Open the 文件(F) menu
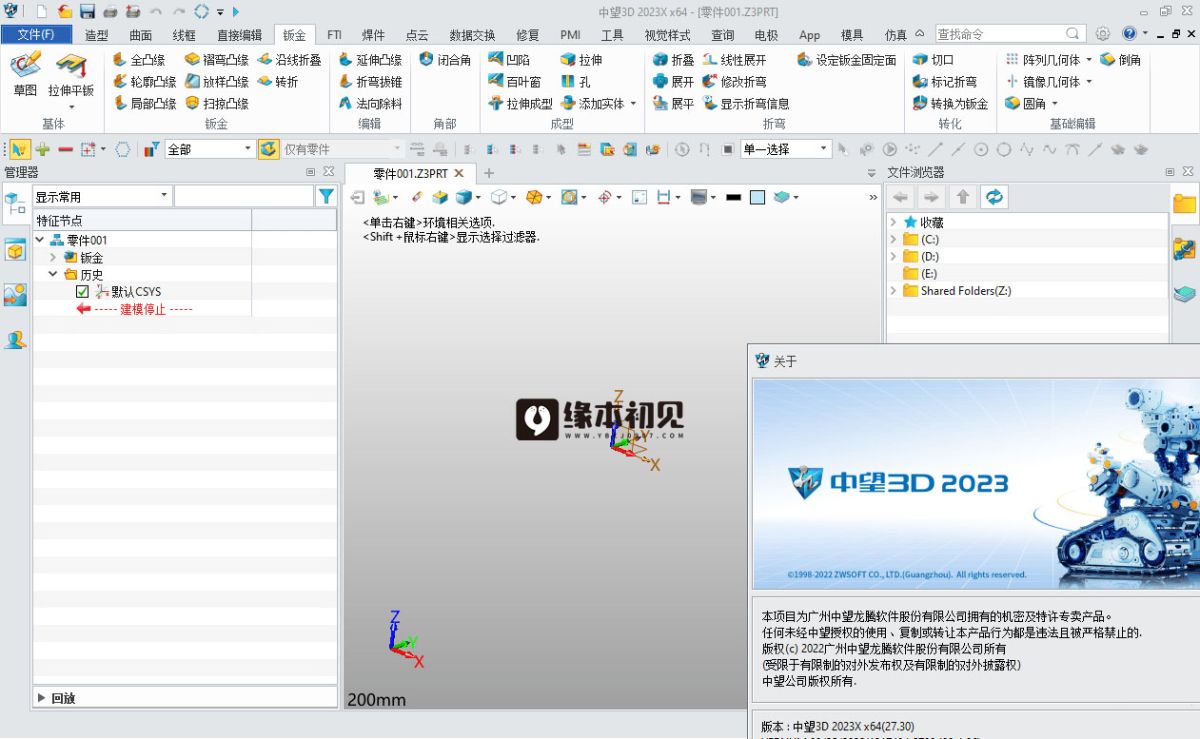Image resolution: width=1200 pixels, height=739 pixels. tap(36, 35)
